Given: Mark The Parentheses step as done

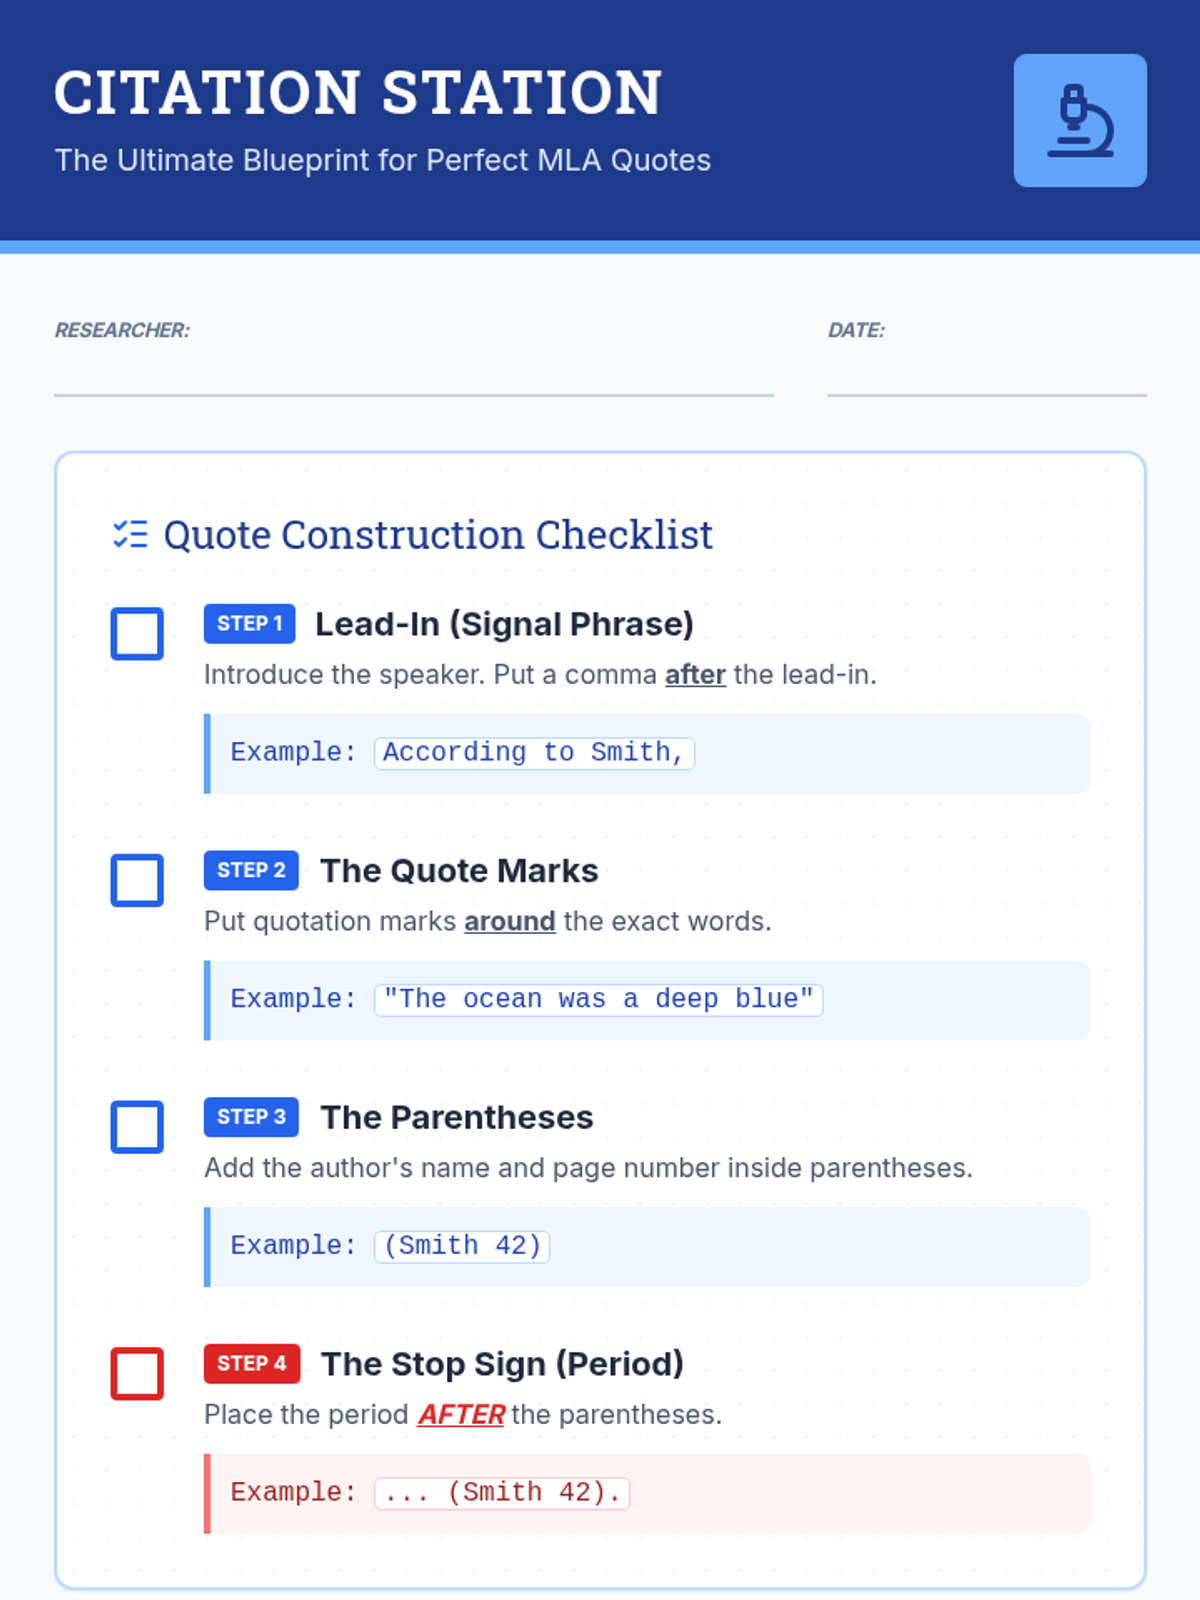Looking at the screenshot, I should 137,1127.
